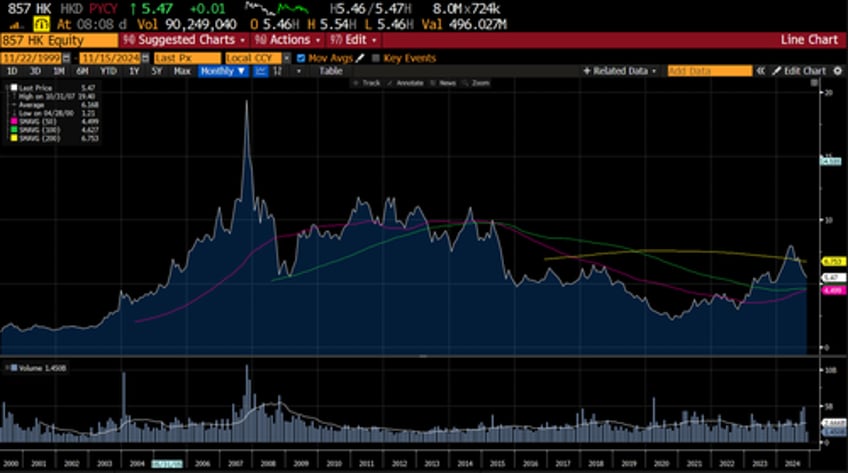Viewport: 848px width, 473px height.
Task: Open the Actions menu
Action: click(288, 40)
